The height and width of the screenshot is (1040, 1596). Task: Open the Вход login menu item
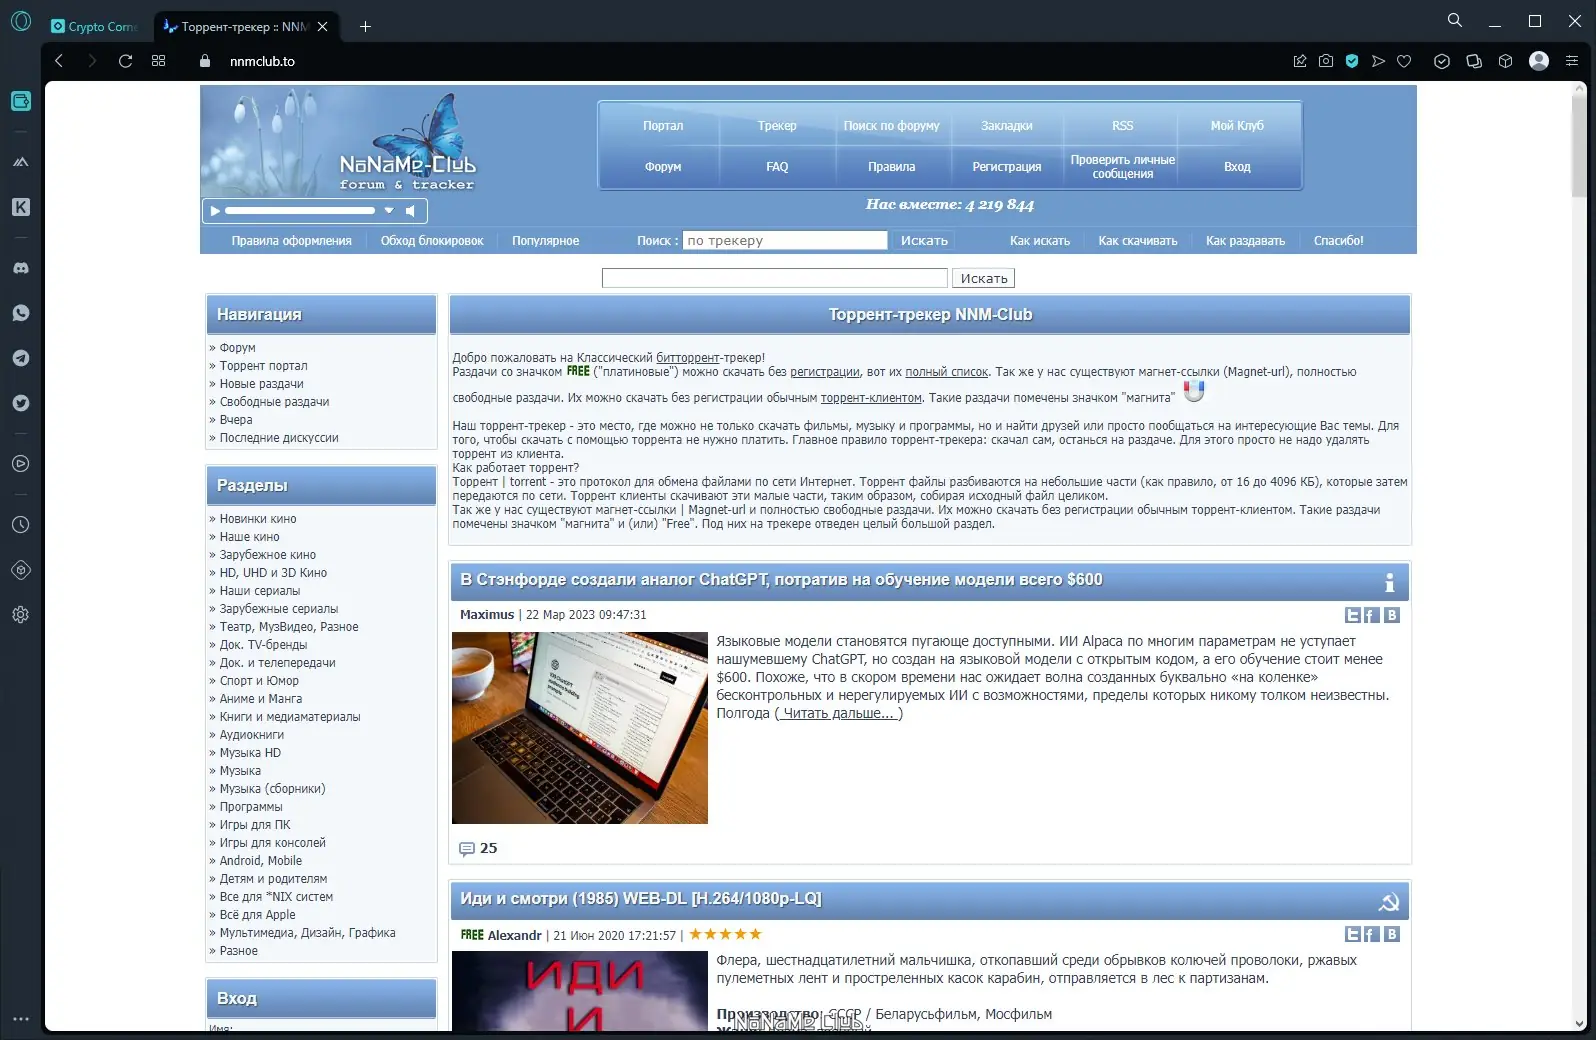point(1237,167)
